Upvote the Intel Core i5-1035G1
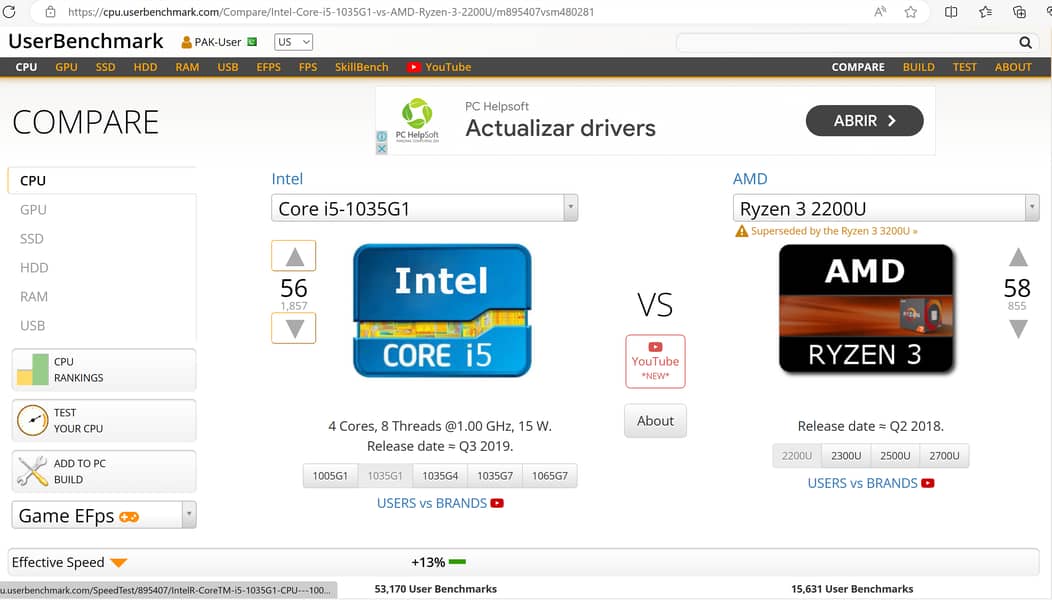 [x=294, y=256]
